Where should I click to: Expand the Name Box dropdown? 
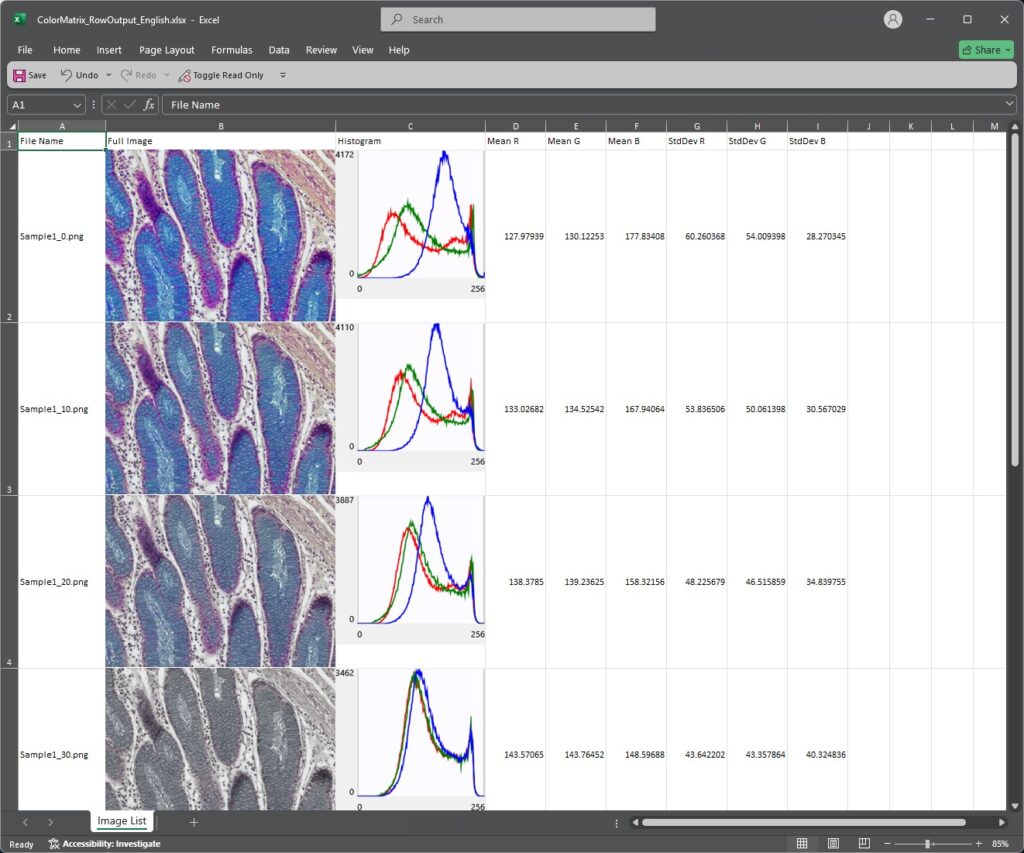78,105
